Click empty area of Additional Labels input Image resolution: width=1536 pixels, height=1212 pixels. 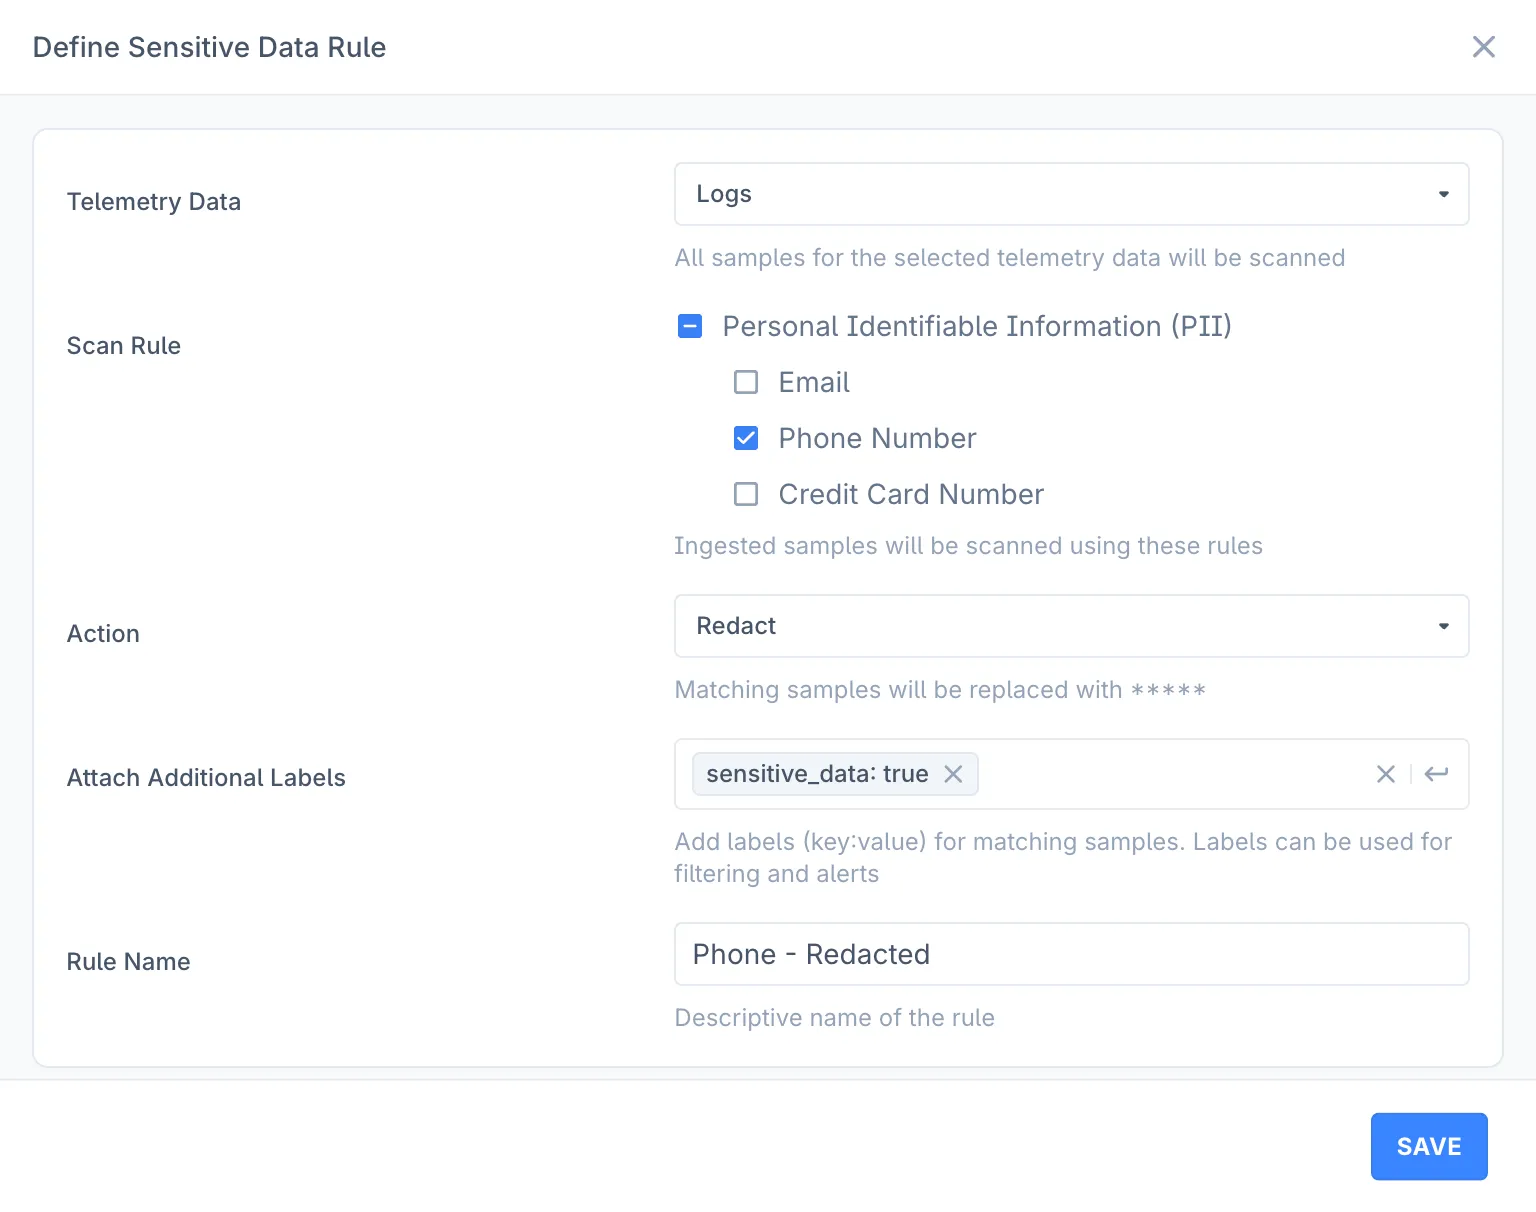point(1170,774)
